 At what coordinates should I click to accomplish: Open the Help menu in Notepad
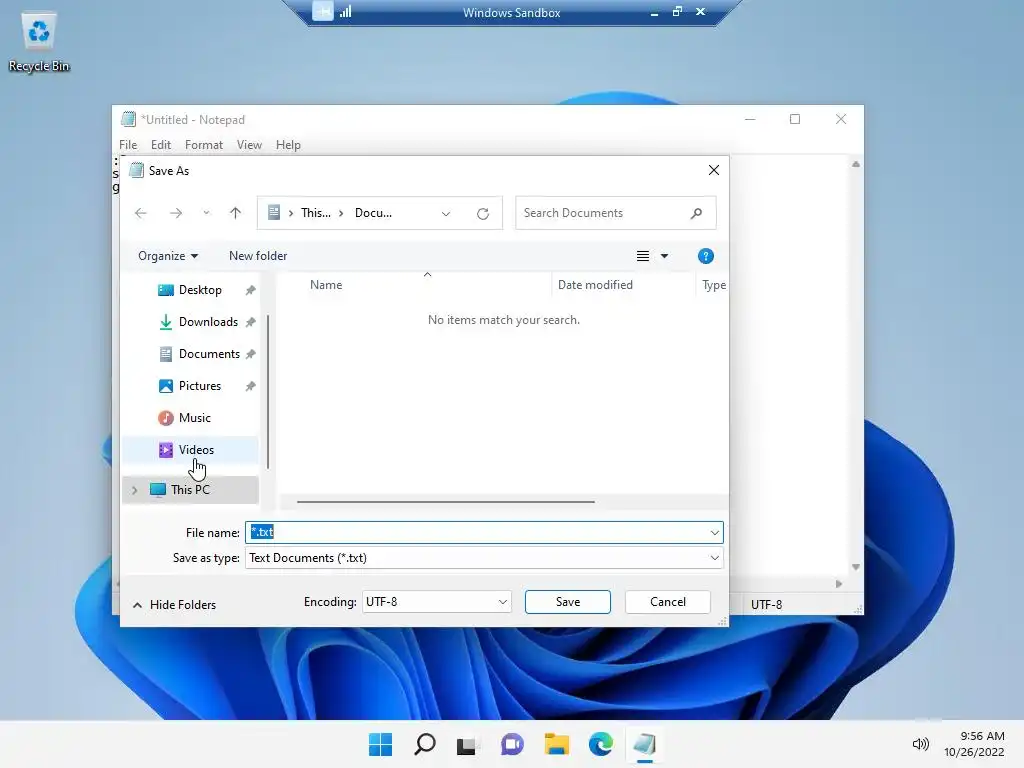click(x=288, y=145)
